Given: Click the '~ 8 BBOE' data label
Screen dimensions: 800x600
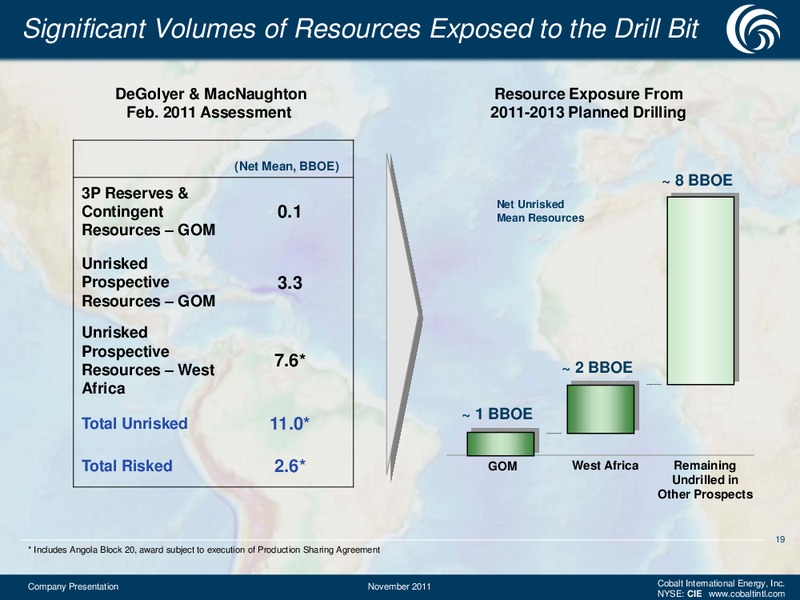Looking at the screenshot, I should tap(697, 181).
